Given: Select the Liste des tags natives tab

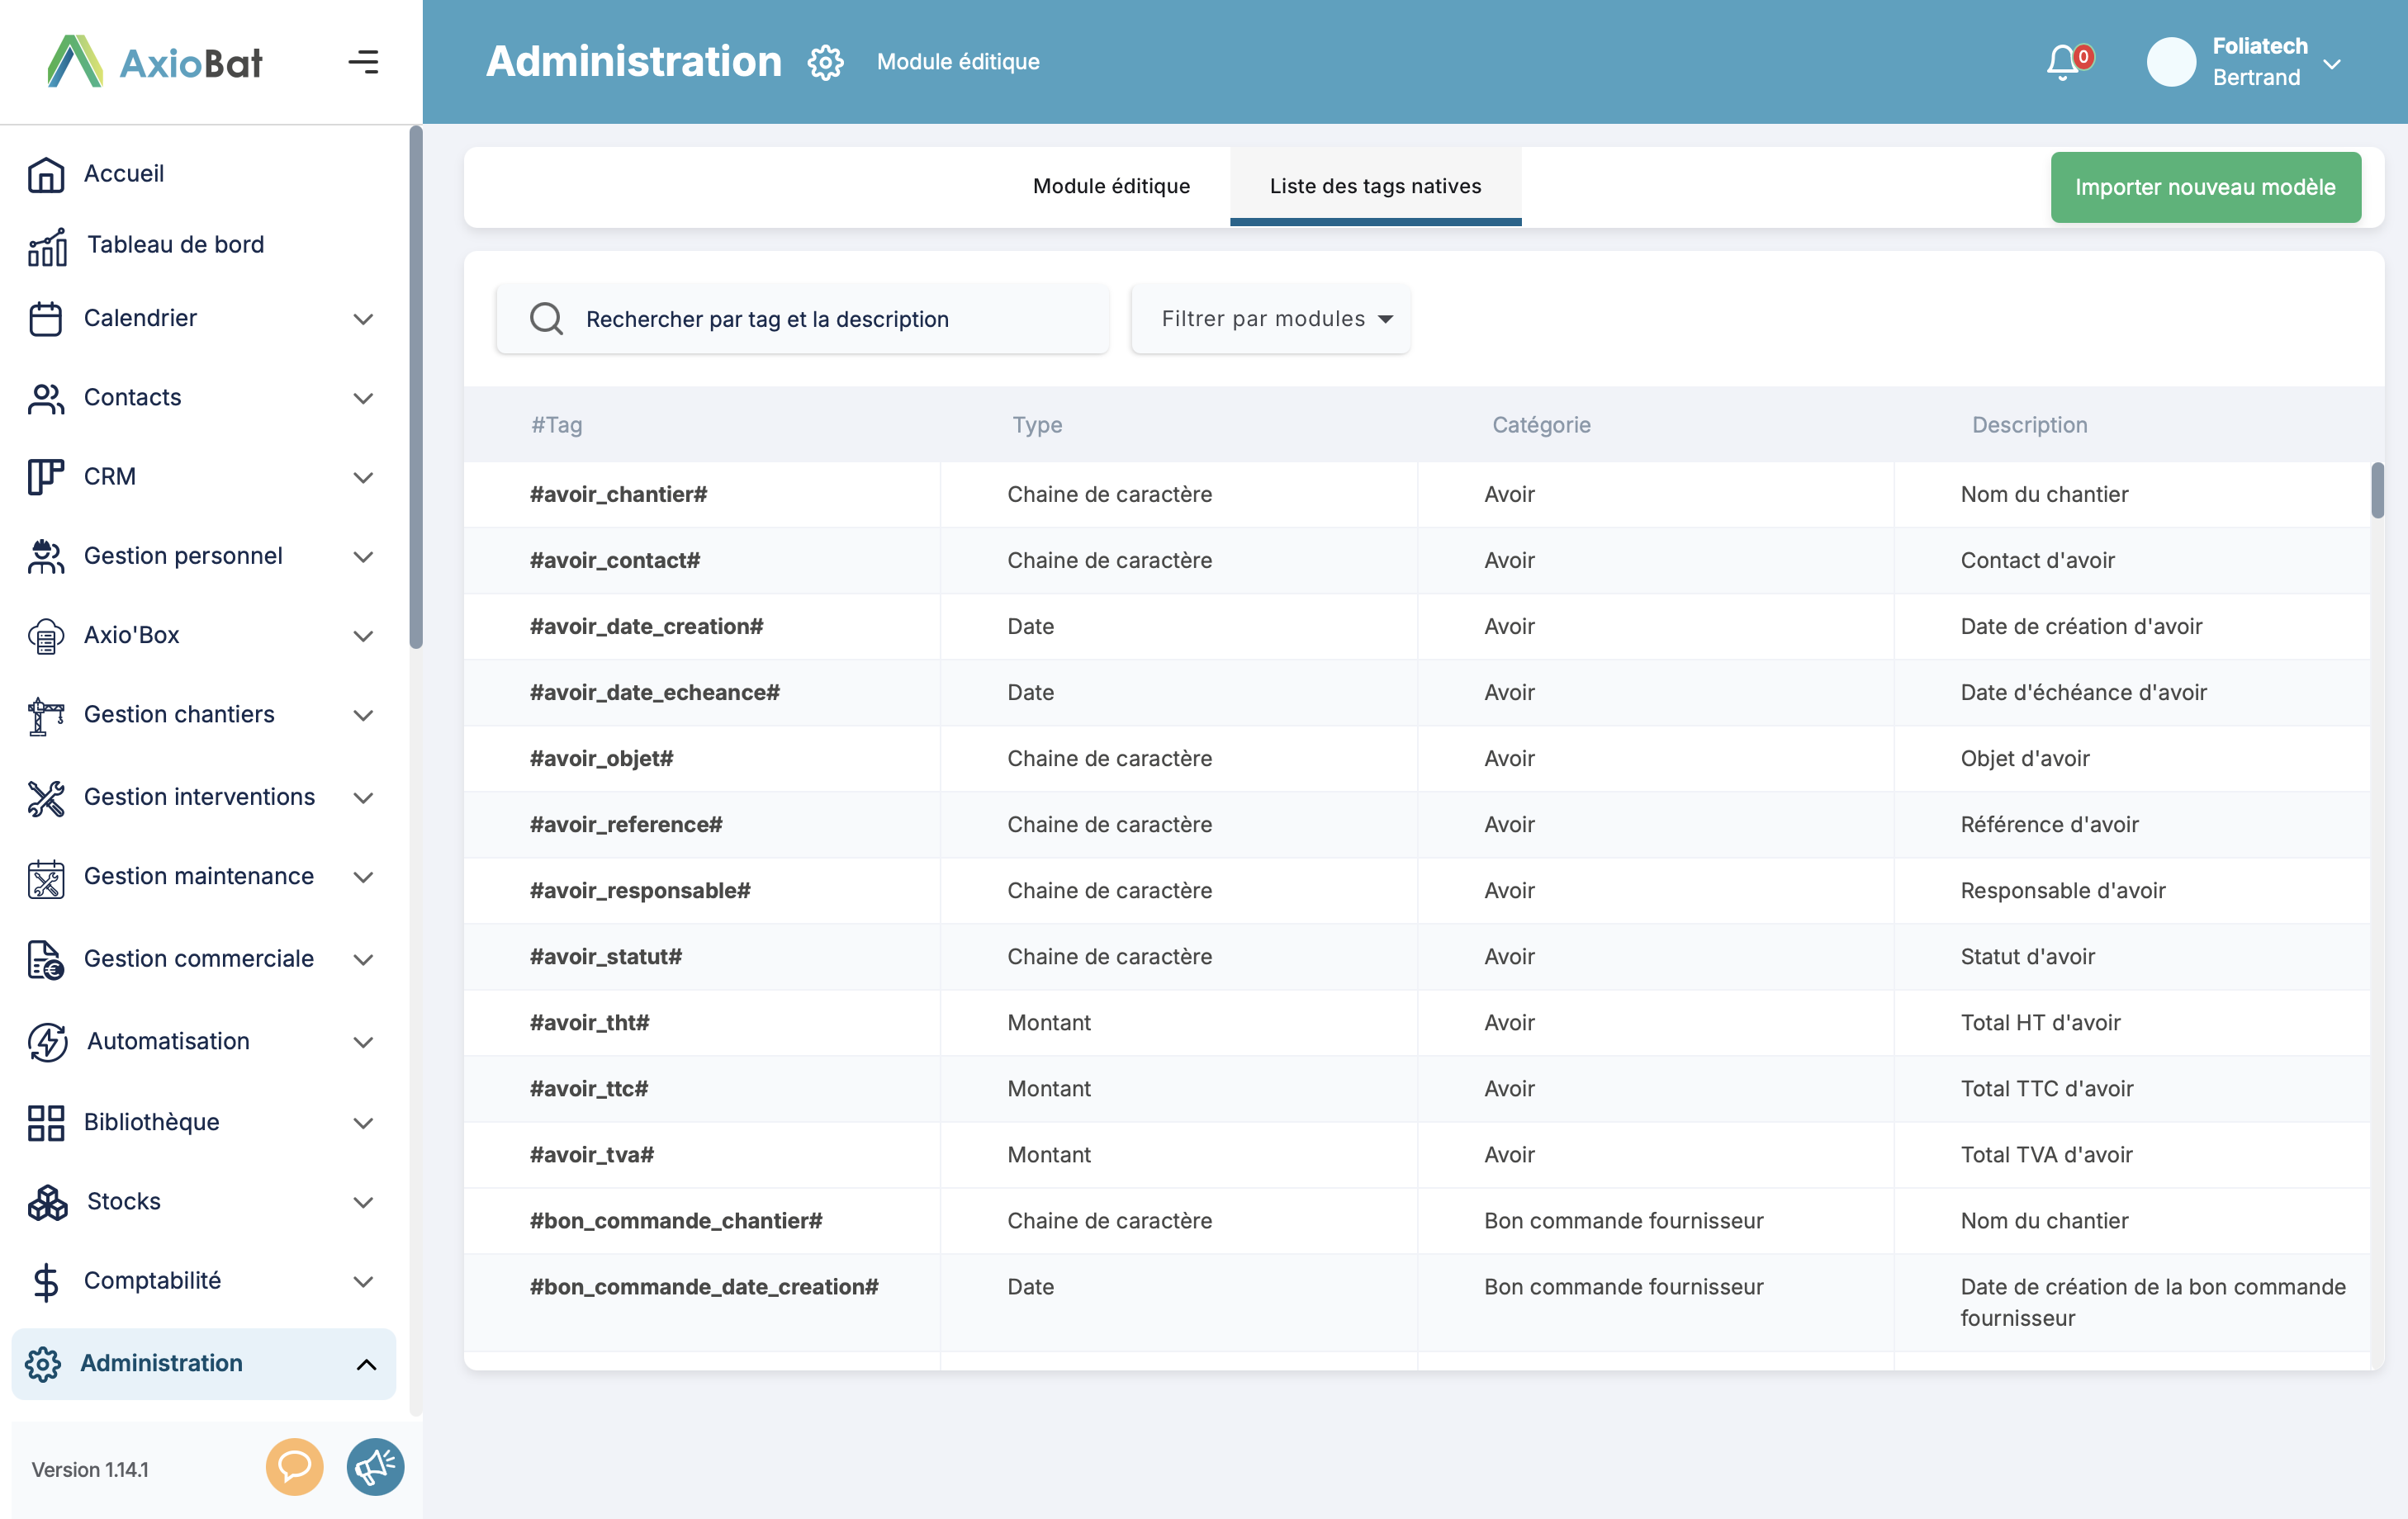Looking at the screenshot, I should (x=1375, y=186).
